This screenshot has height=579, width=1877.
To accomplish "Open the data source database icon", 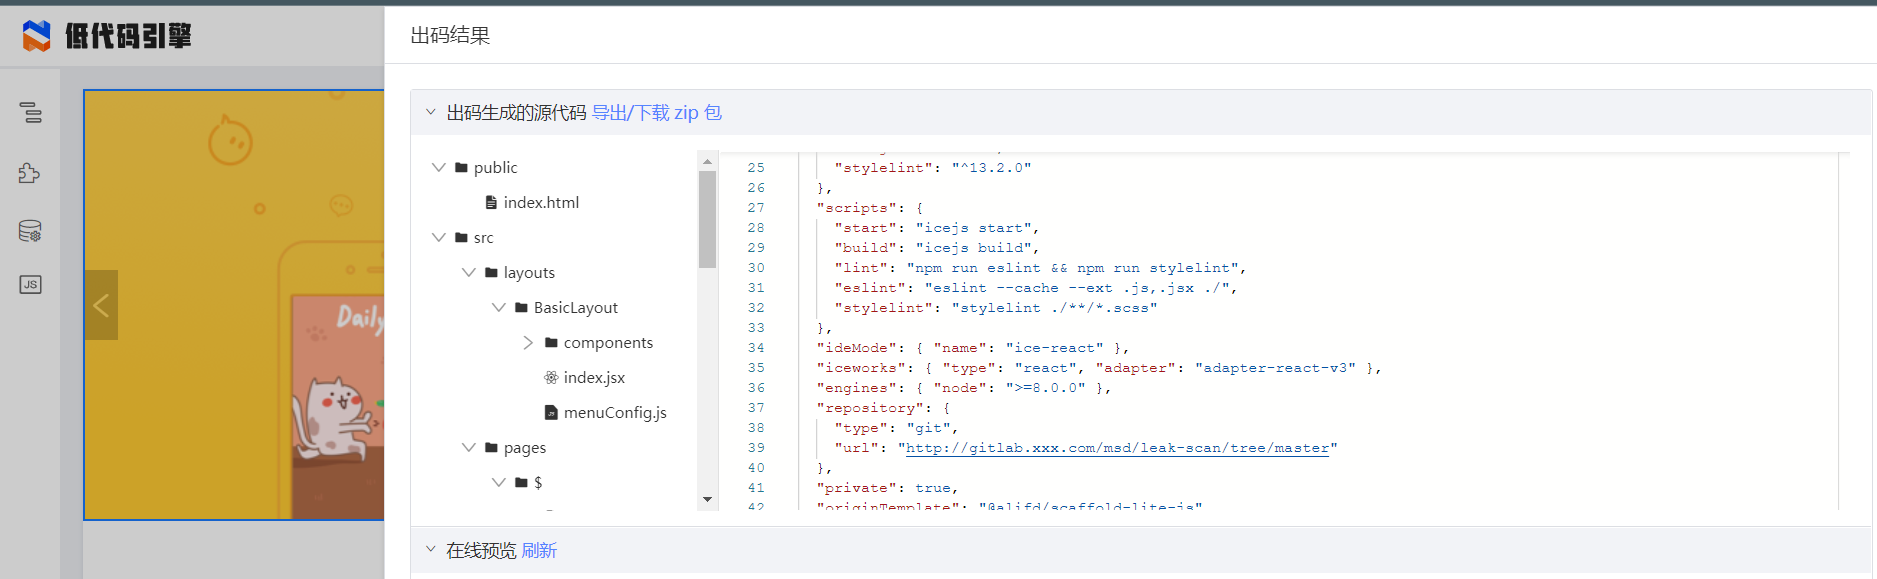I will (x=30, y=231).
